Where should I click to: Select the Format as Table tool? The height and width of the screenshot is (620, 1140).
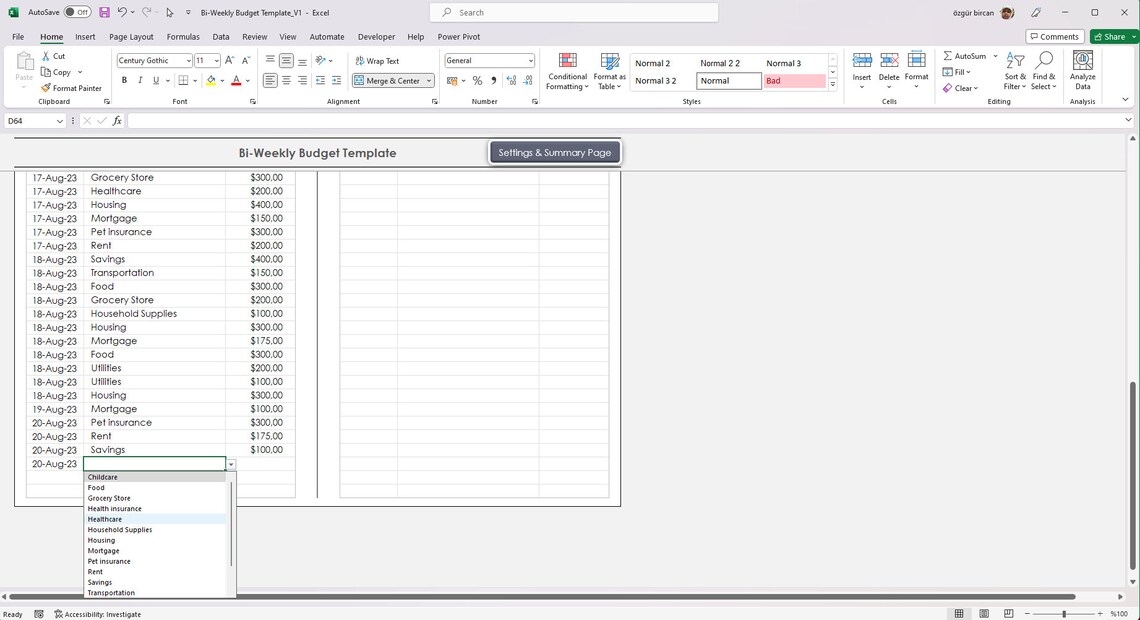click(x=608, y=70)
